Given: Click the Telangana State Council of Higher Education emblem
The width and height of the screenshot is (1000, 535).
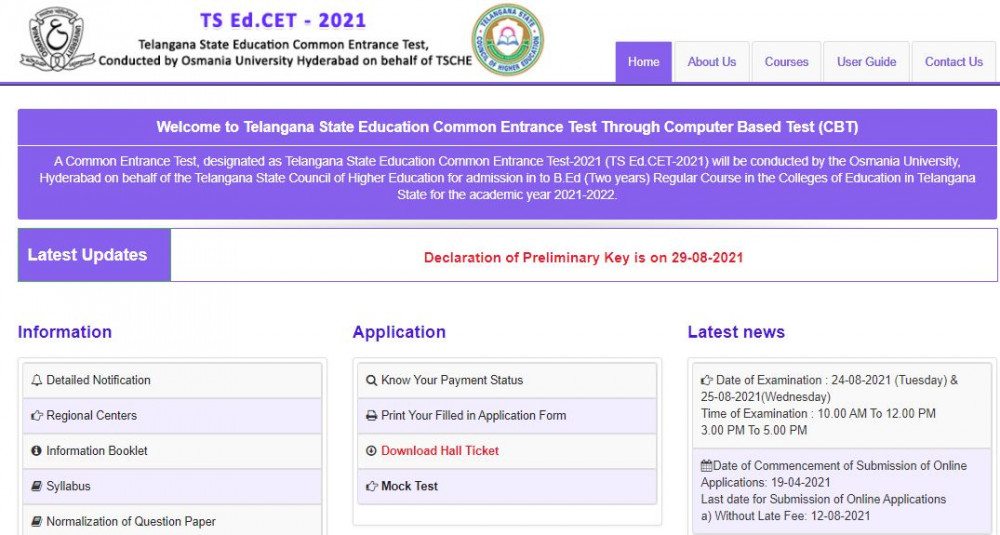Looking at the screenshot, I should (508, 40).
